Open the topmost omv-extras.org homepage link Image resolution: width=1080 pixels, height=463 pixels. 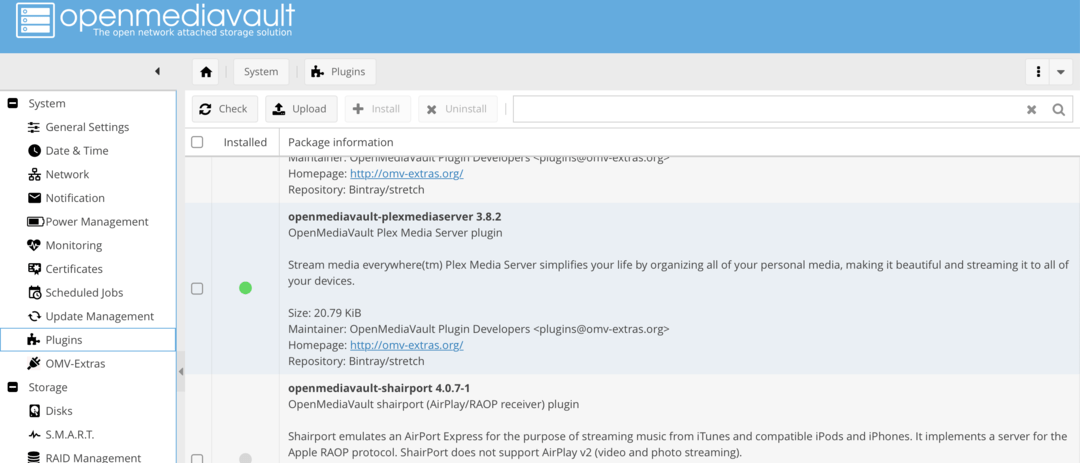coord(406,174)
